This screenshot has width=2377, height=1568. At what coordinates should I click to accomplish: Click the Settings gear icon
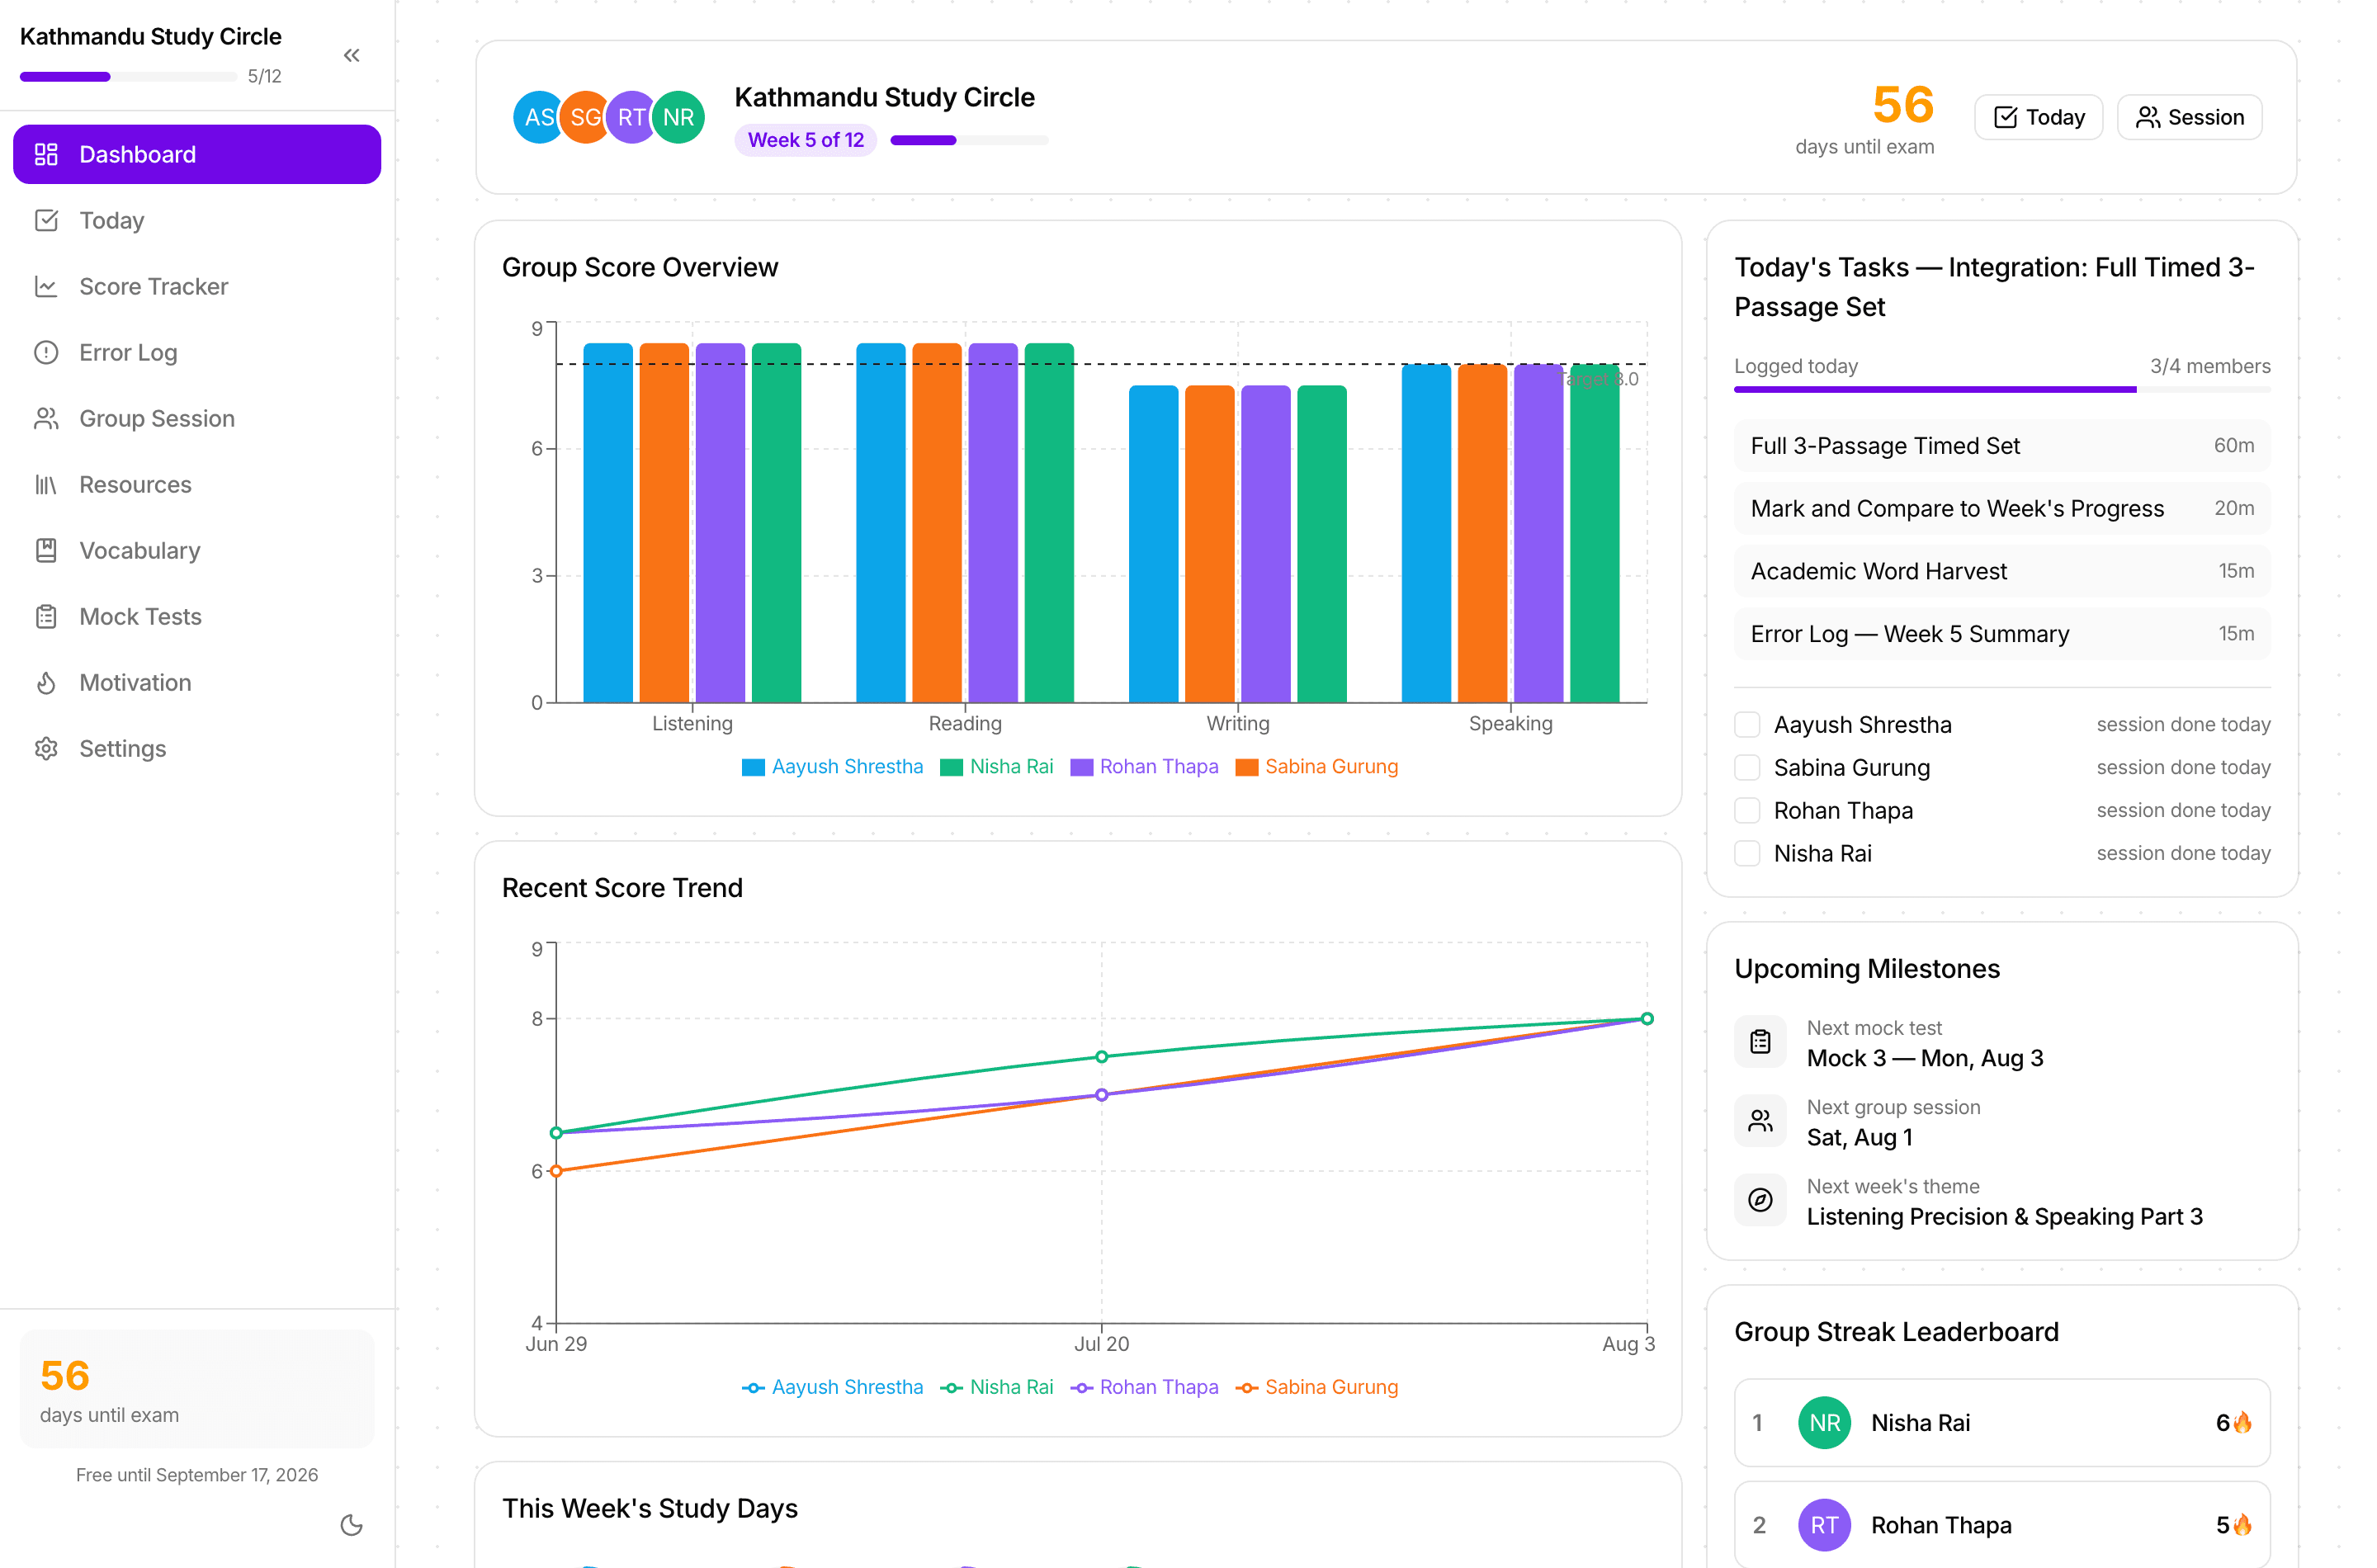click(x=46, y=748)
